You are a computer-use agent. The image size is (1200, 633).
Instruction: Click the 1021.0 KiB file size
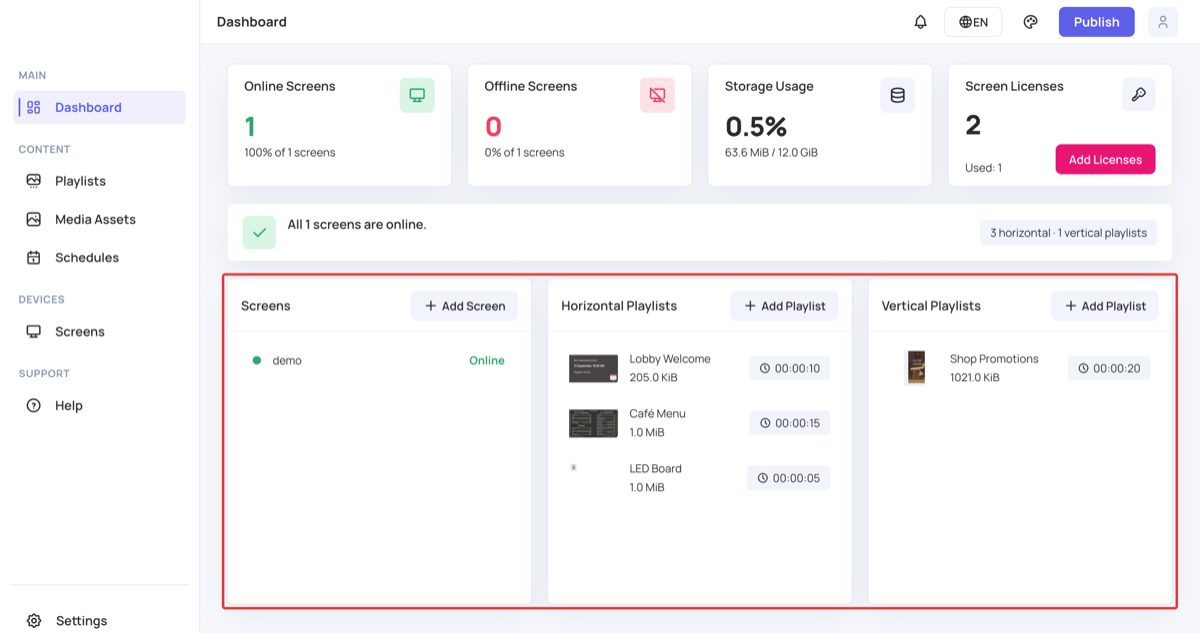(975, 378)
